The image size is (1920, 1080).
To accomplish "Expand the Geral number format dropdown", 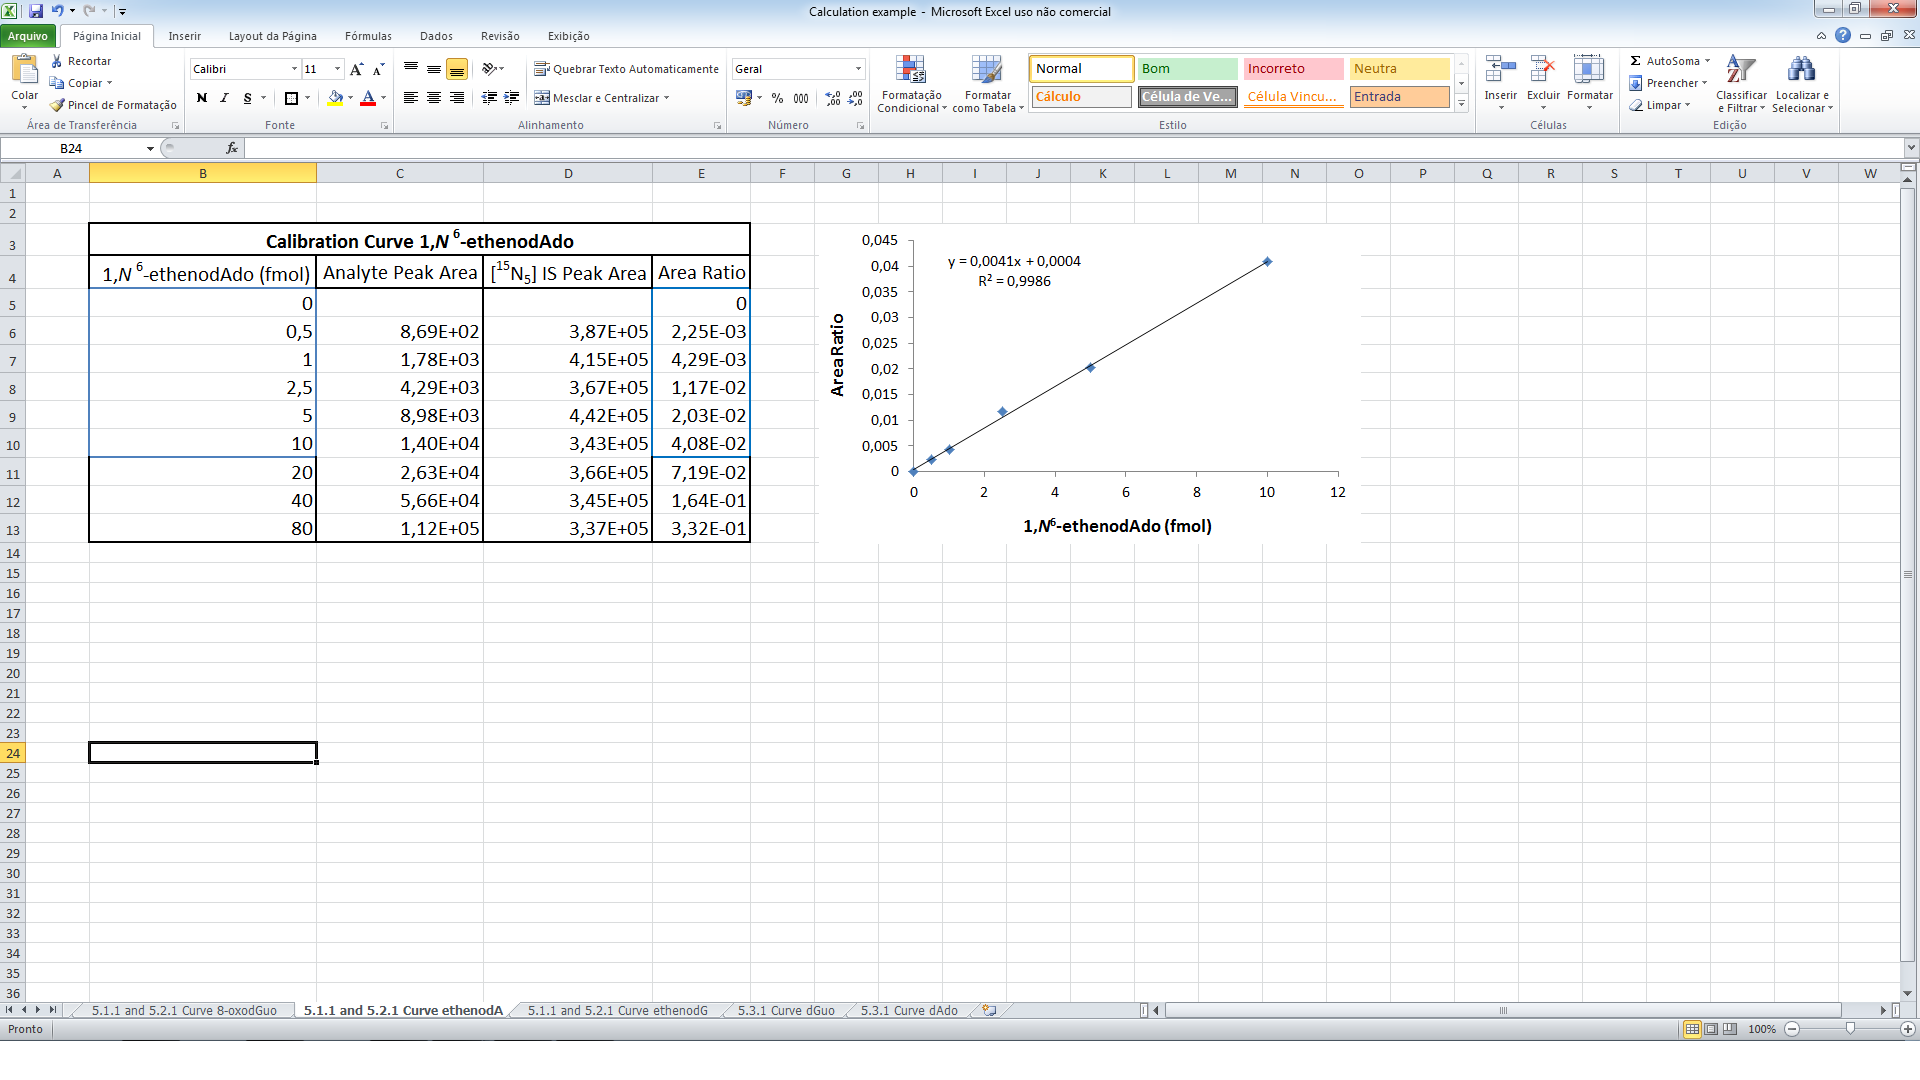I will [858, 69].
